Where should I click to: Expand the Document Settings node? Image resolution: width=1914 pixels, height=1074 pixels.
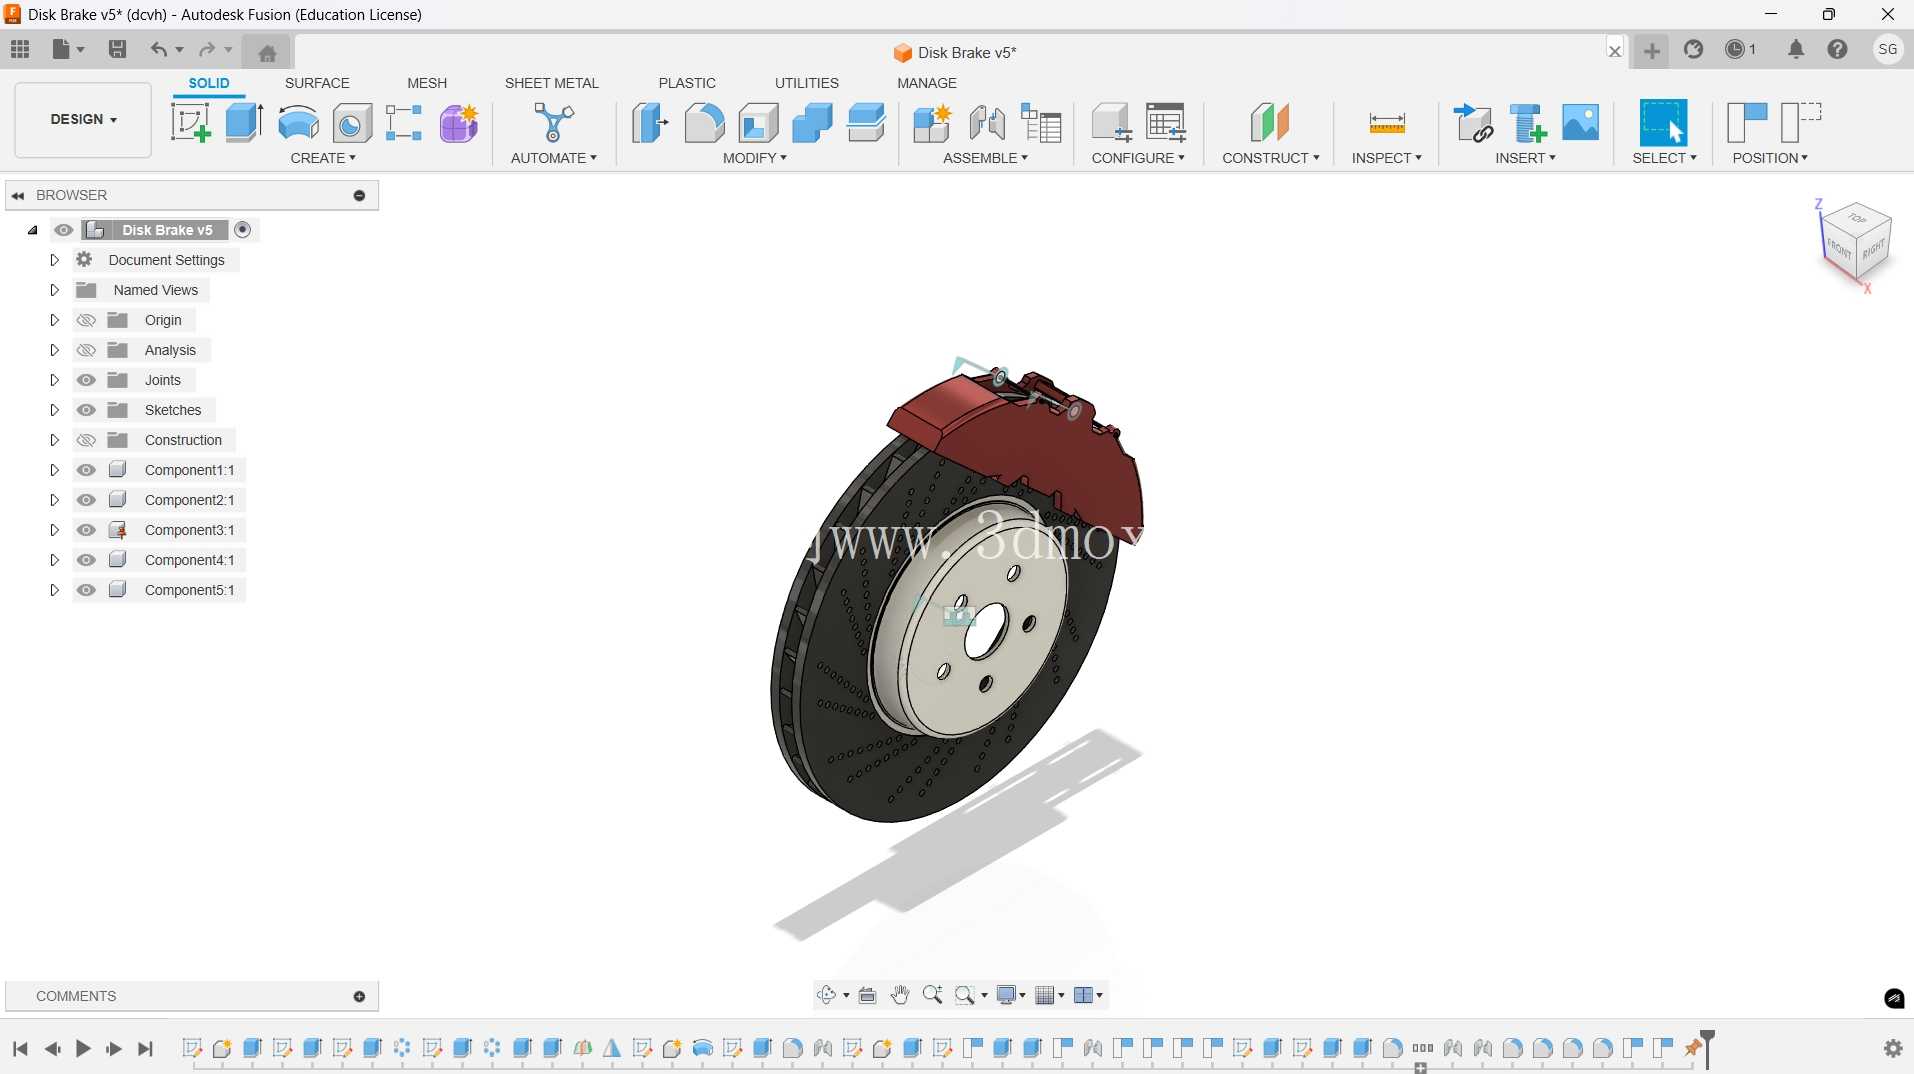click(55, 260)
